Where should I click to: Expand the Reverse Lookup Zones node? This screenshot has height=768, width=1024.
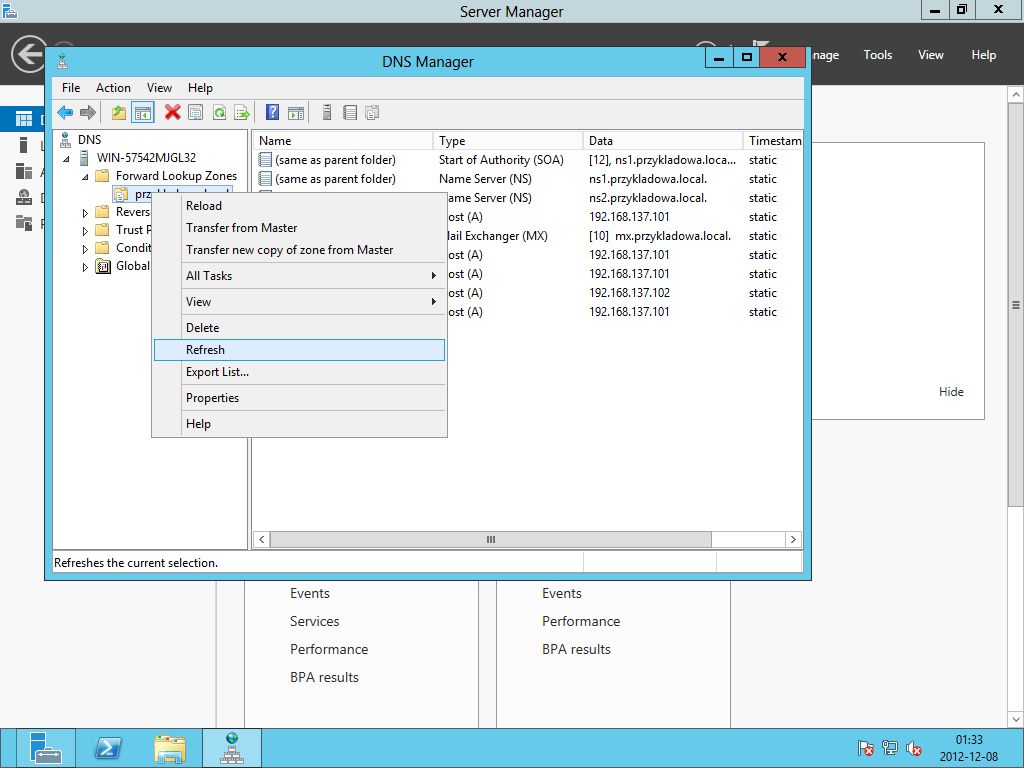coord(85,213)
